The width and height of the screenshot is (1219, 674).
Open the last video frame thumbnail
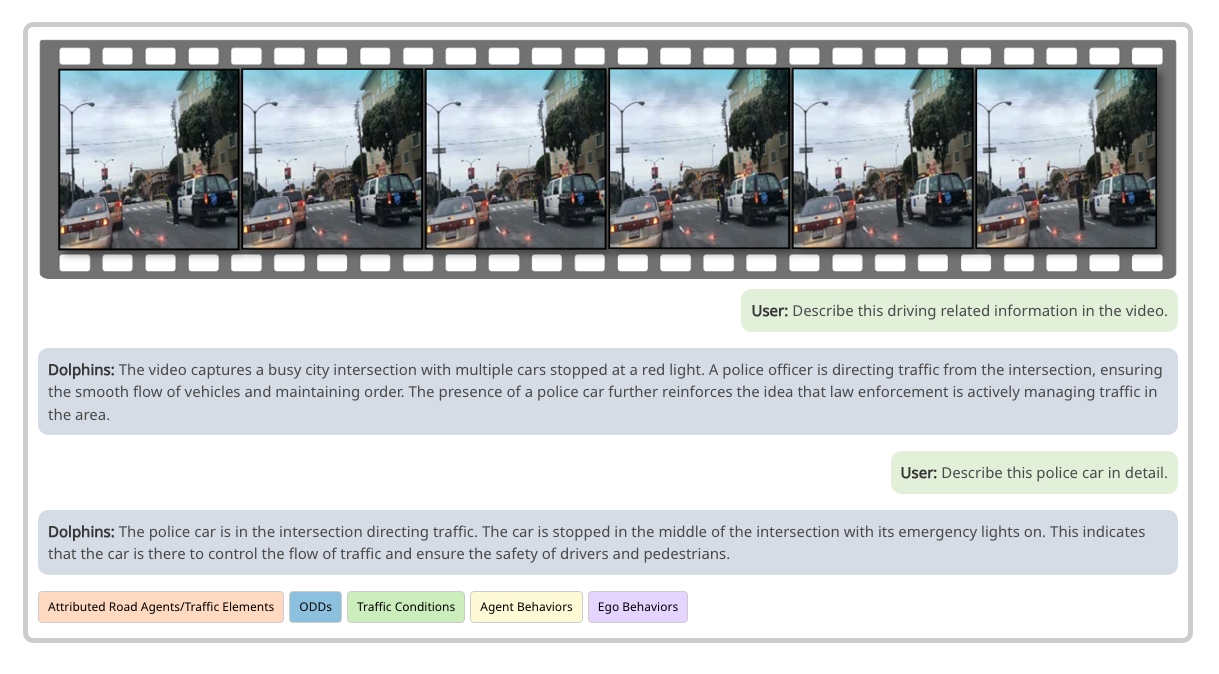point(1066,158)
